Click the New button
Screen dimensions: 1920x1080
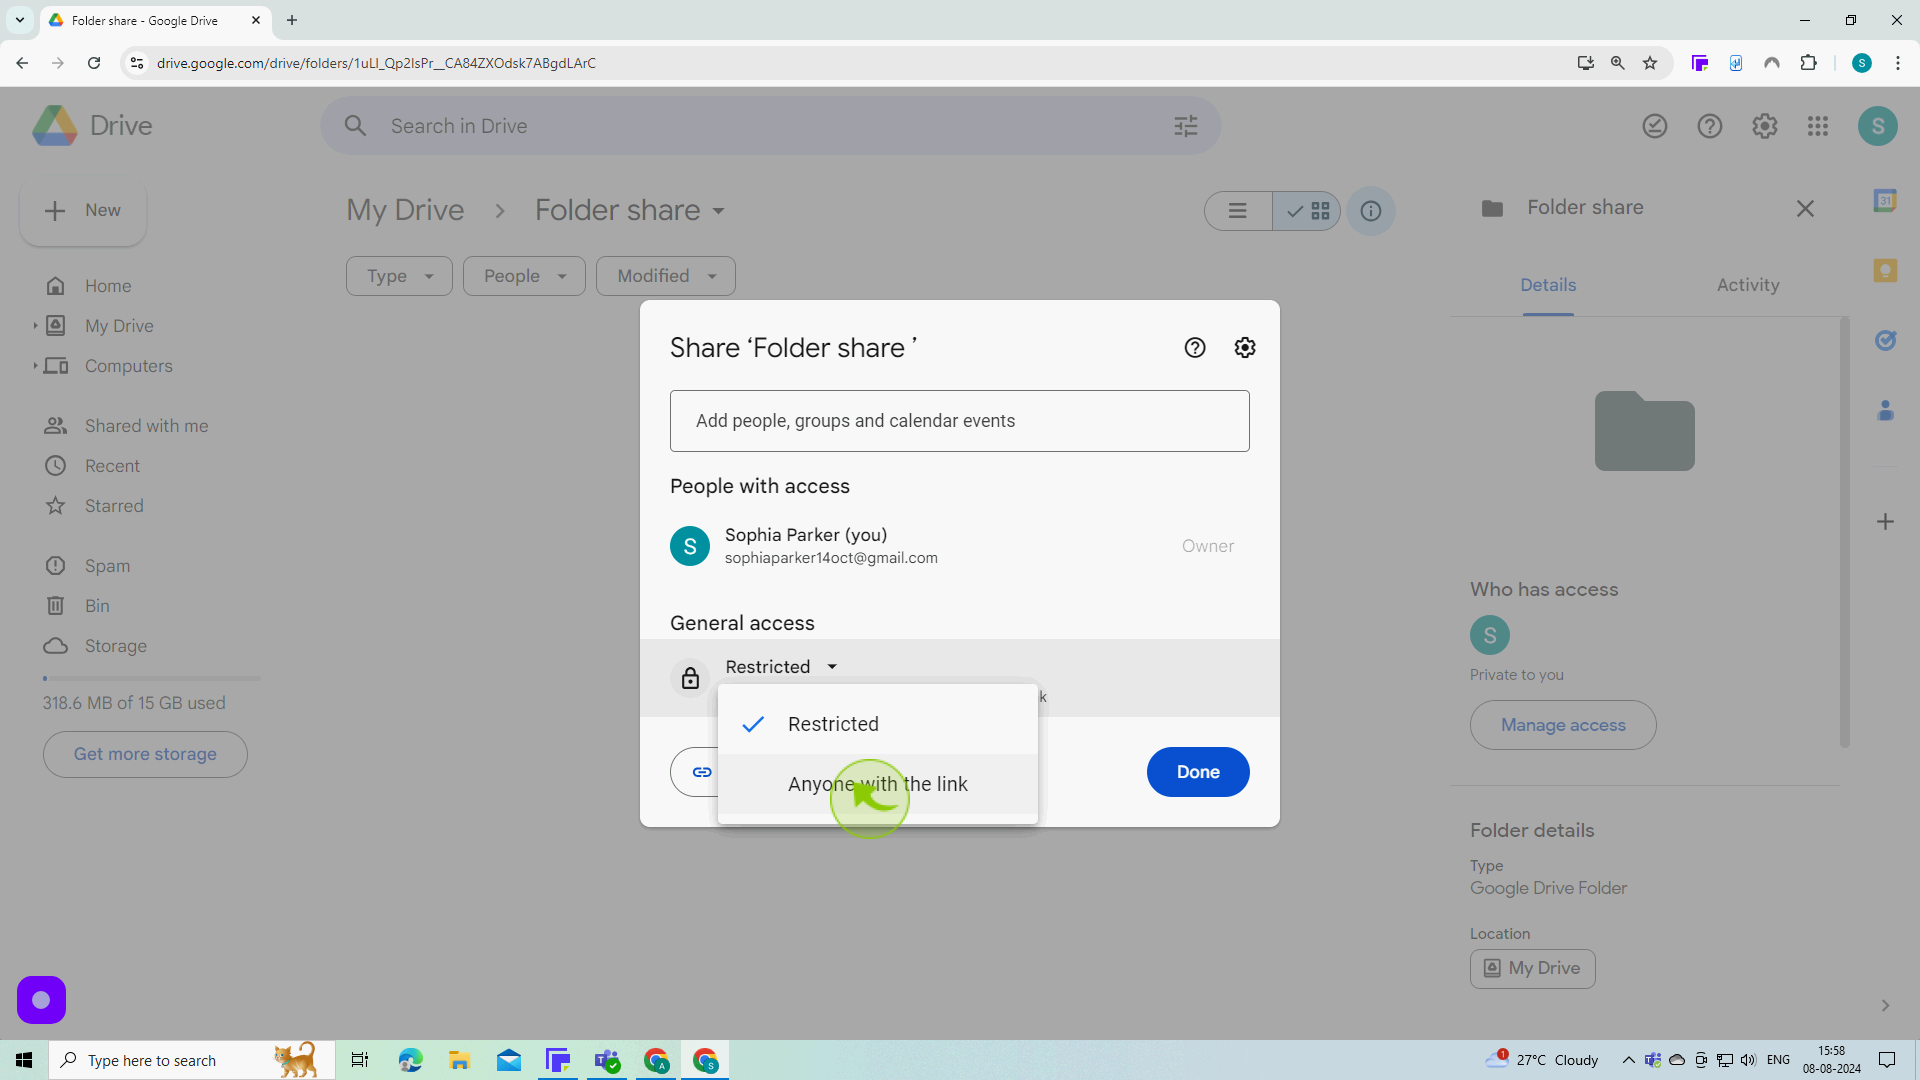tap(83, 211)
